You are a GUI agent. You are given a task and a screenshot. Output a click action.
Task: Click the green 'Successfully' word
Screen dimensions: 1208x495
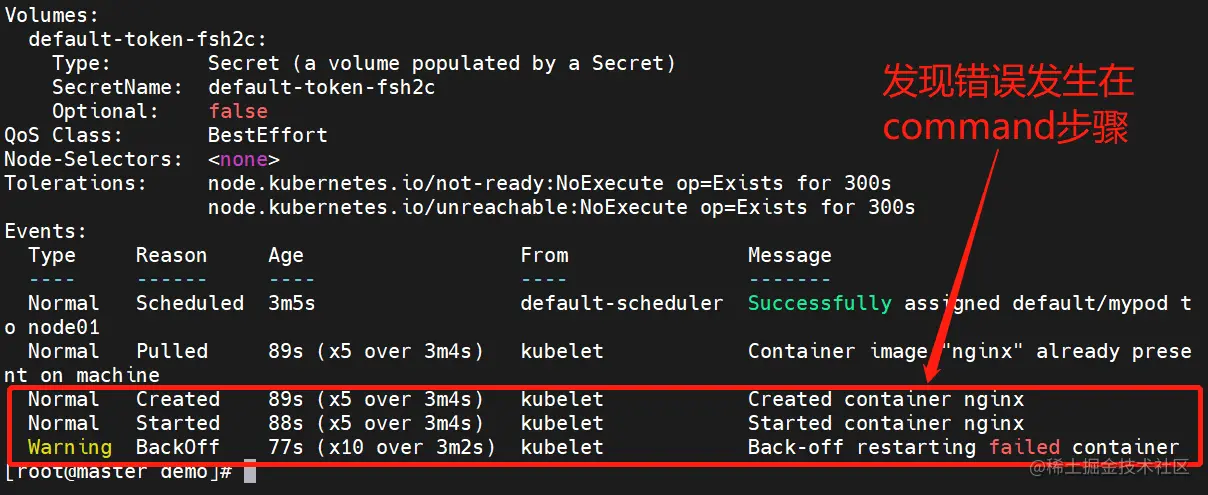pyautogui.click(x=819, y=303)
